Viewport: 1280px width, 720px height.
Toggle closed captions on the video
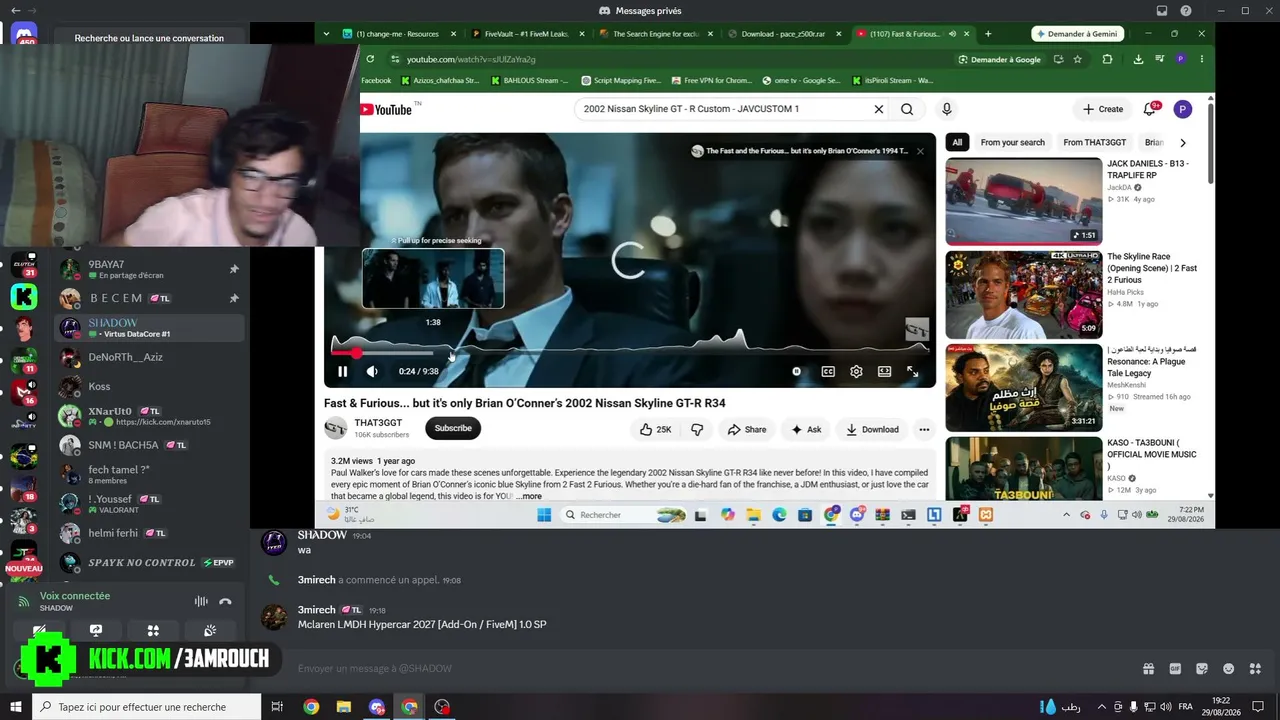coord(828,371)
